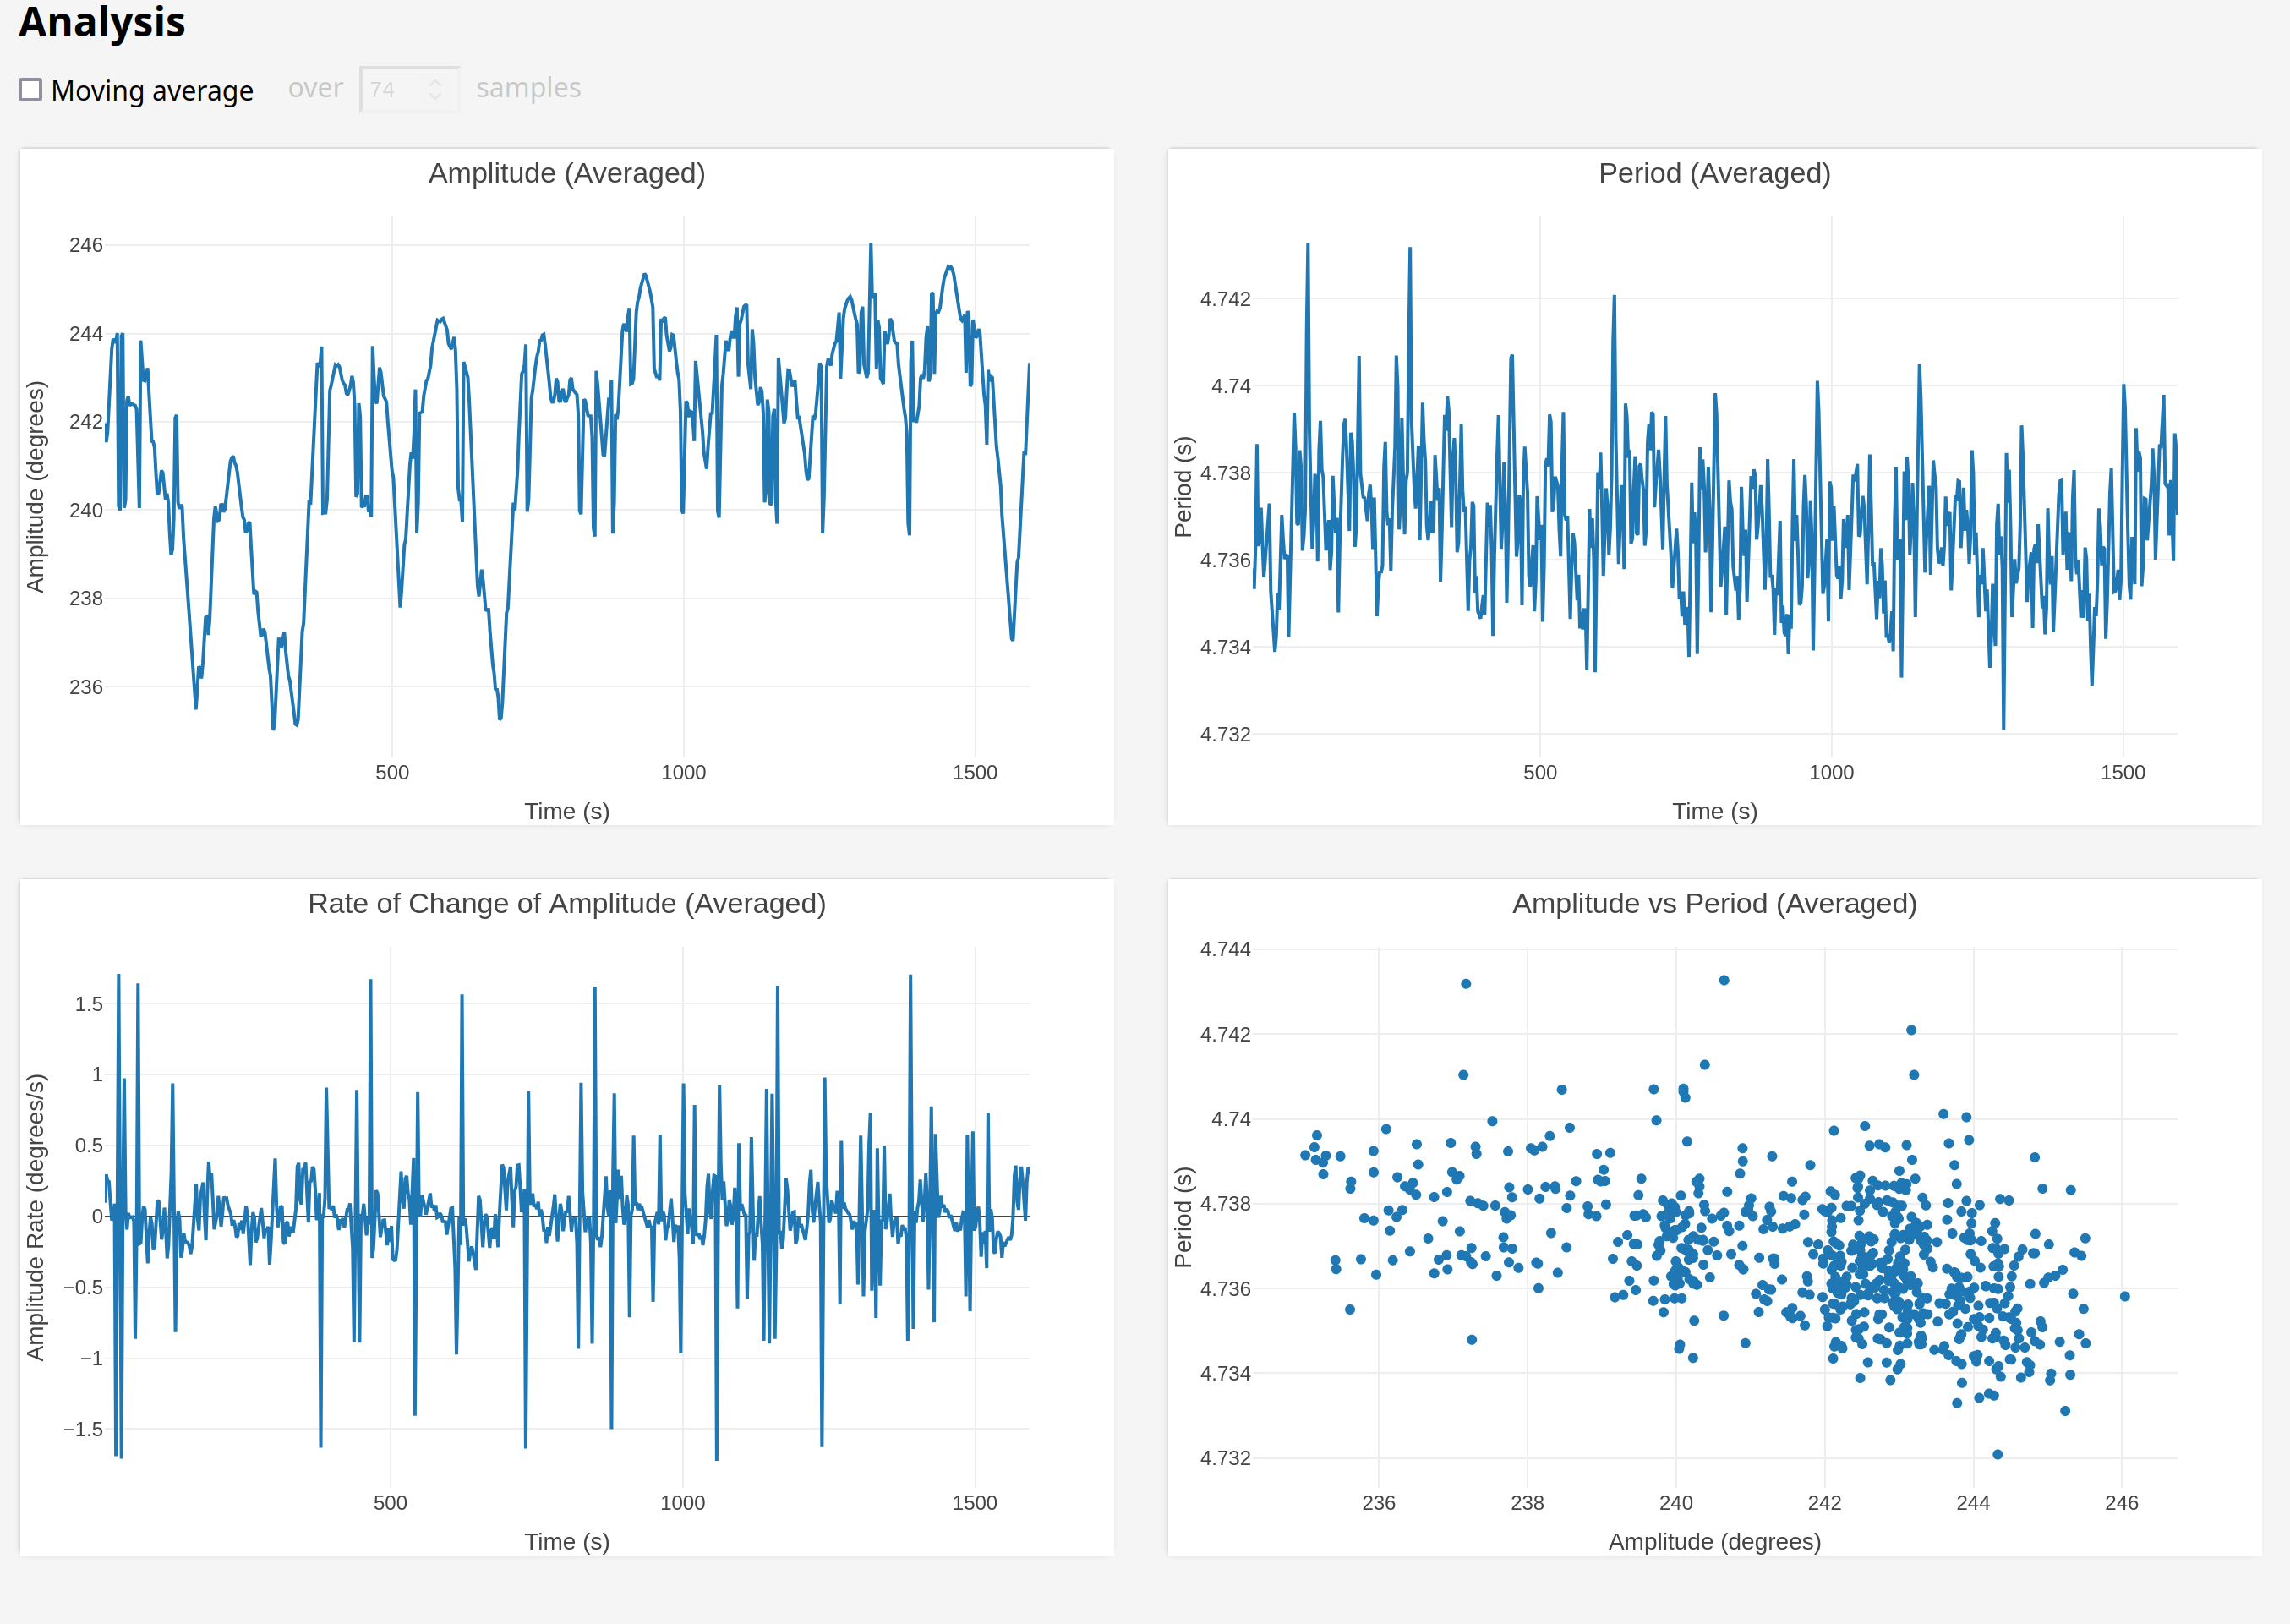Click the Moving average label text

(x=152, y=91)
